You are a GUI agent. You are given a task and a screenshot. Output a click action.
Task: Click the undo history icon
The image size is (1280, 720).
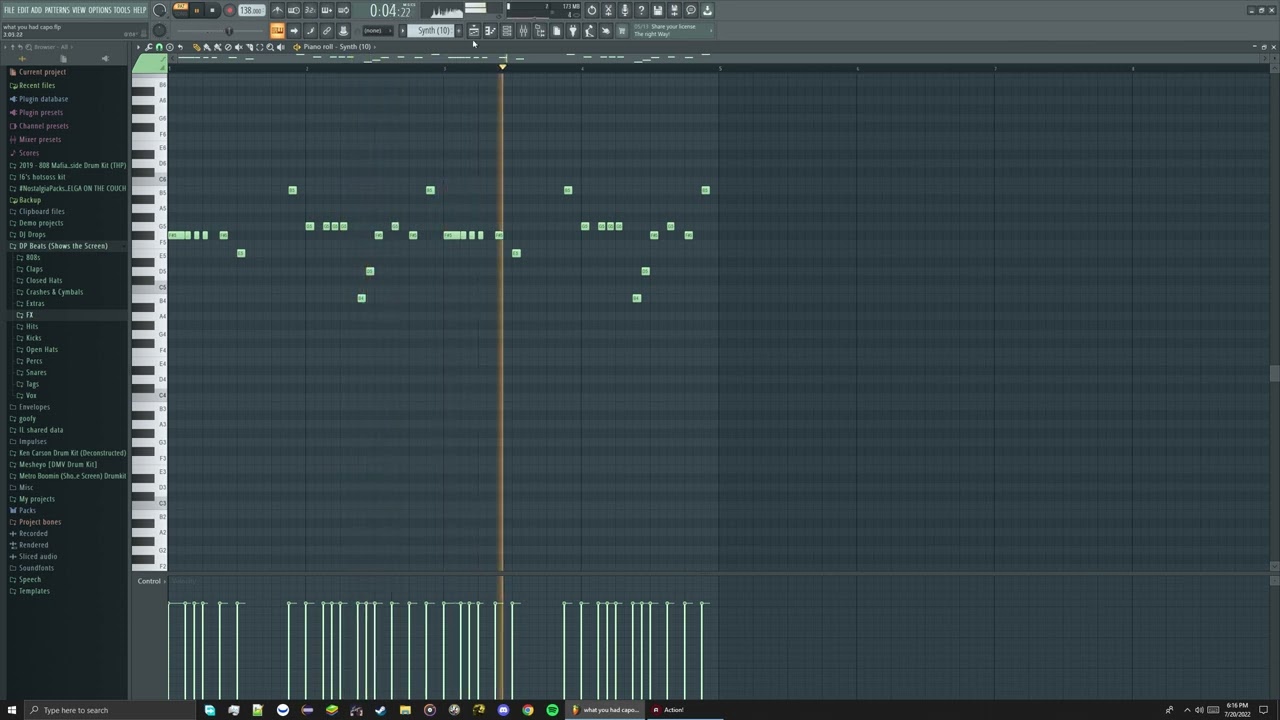[x=591, y=10]
